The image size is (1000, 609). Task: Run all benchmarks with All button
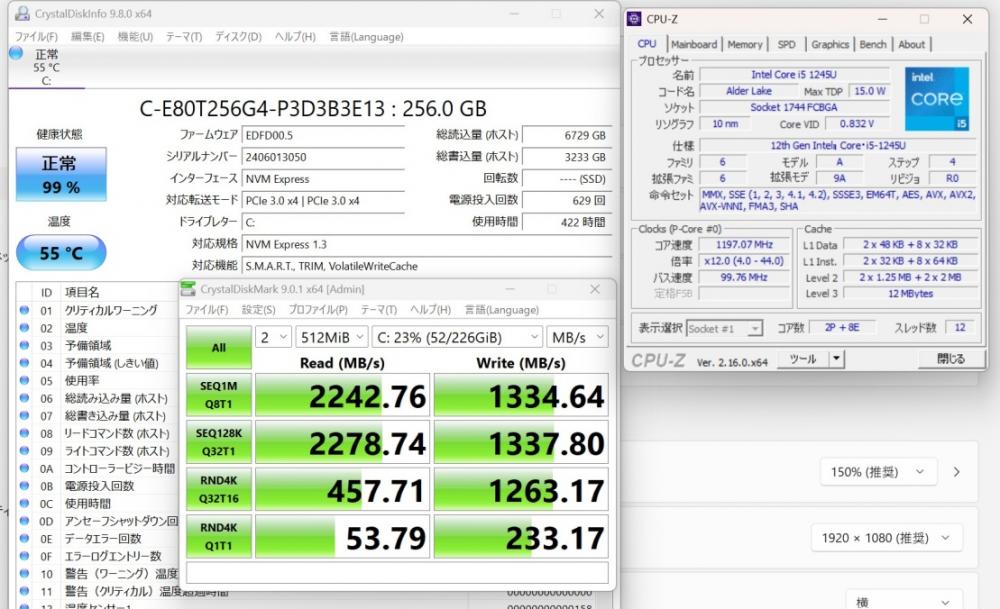coord(219,348)
